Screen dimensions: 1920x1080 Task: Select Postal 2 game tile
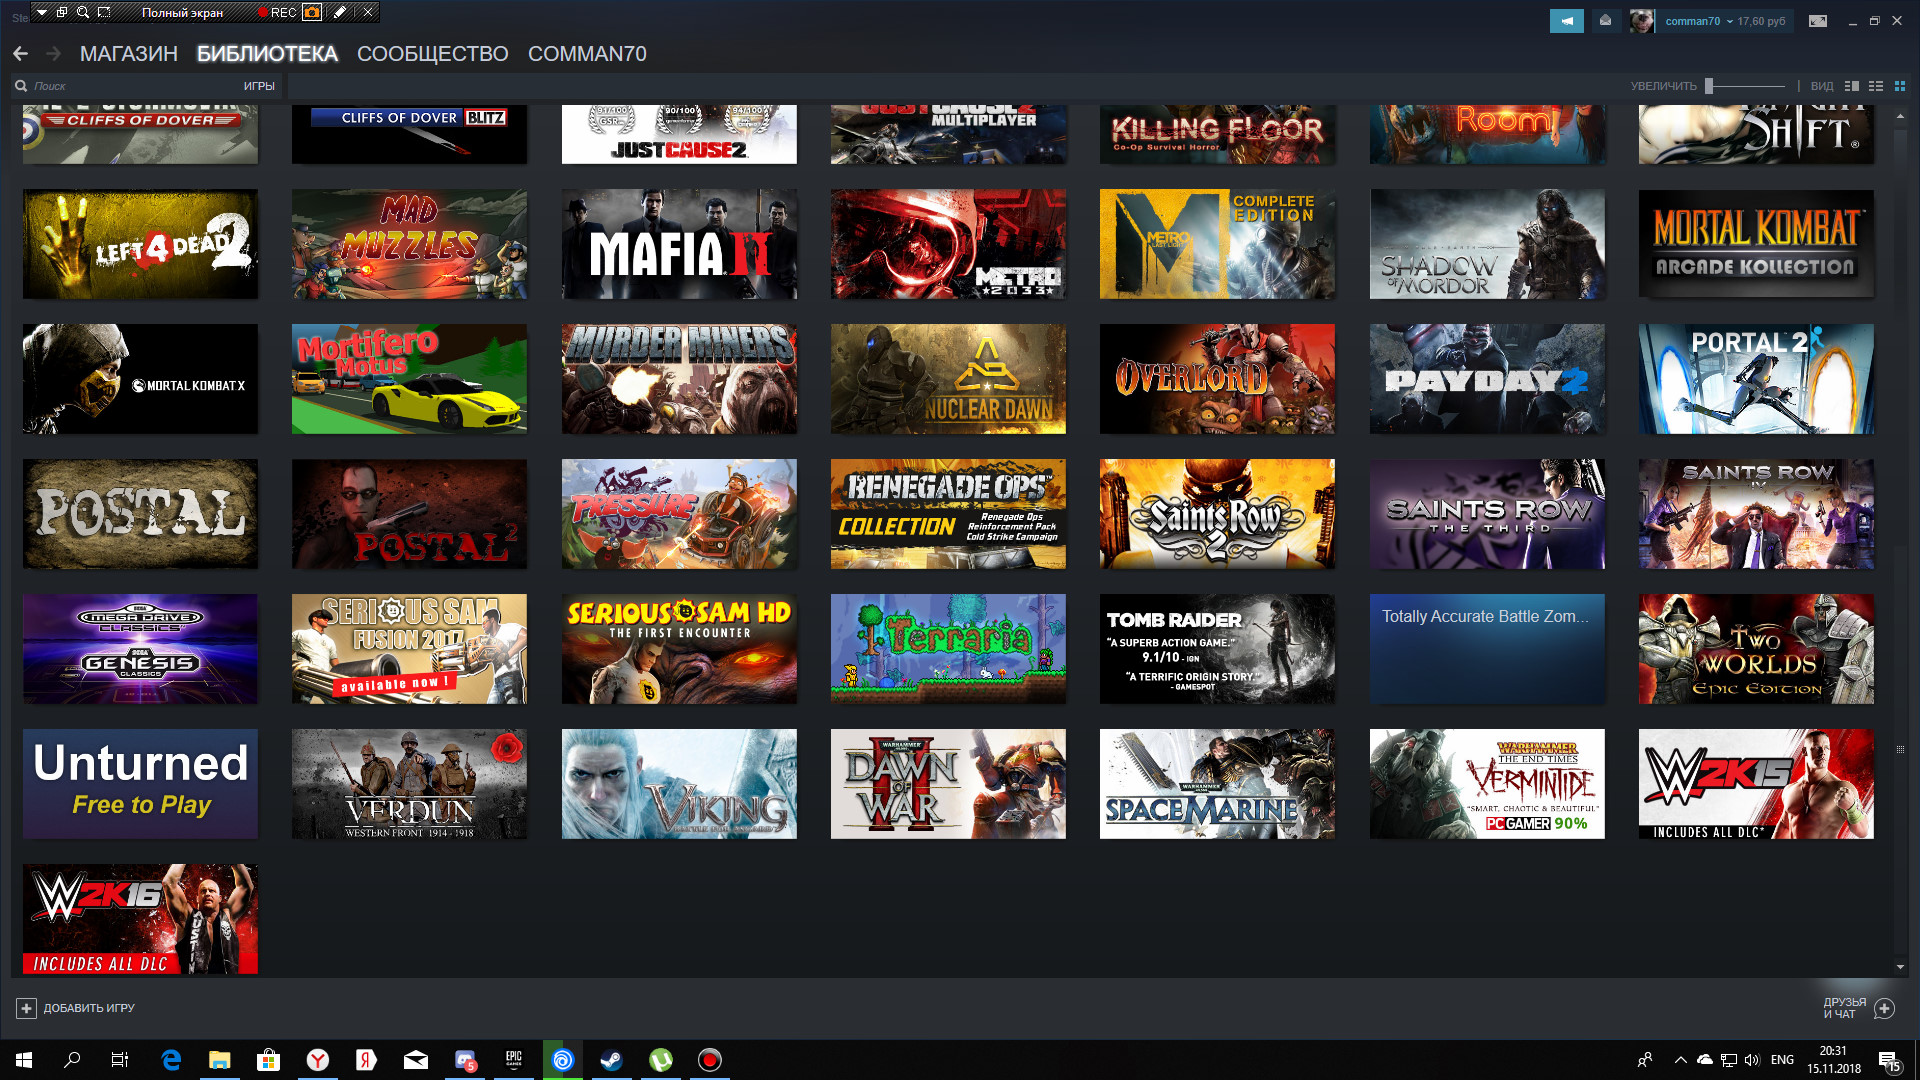click(409, 514)
